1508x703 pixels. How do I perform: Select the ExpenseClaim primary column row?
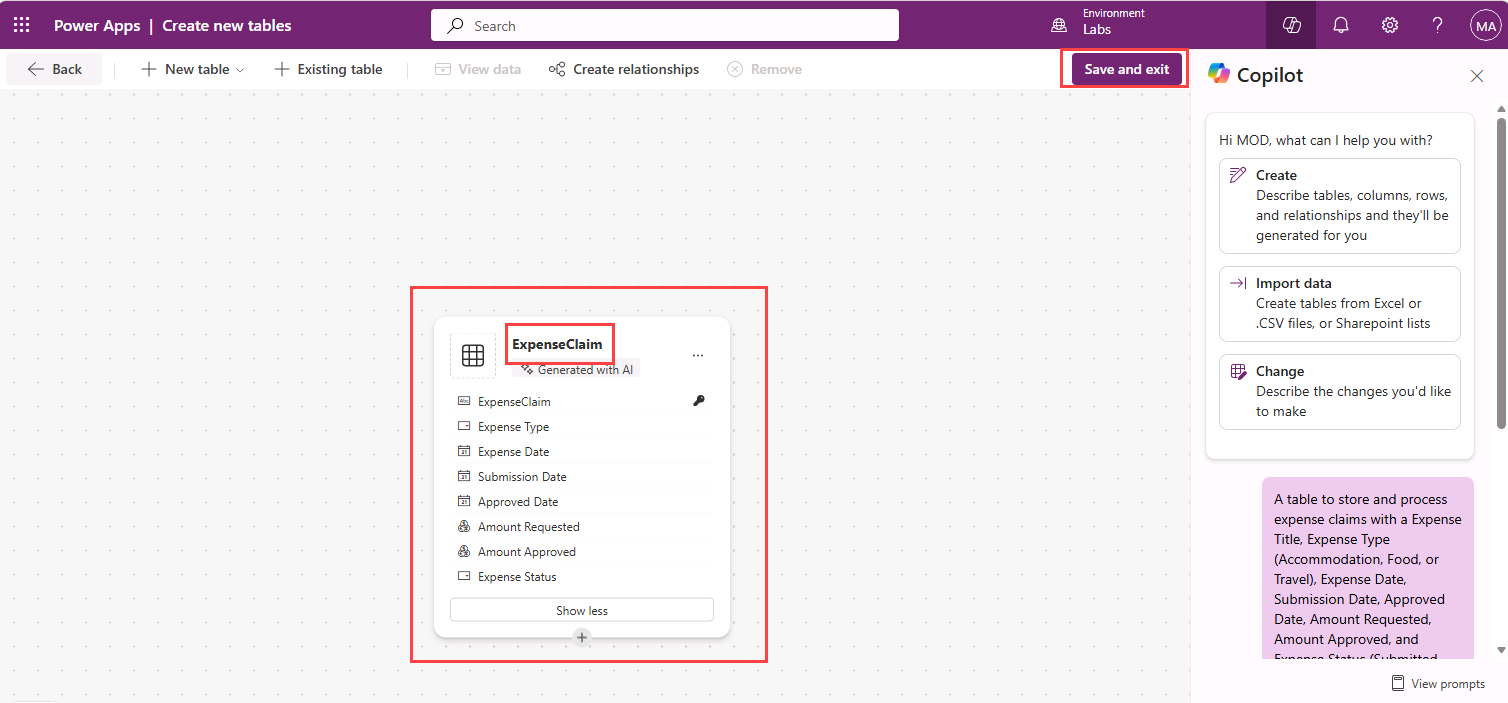tap(582, 401)
